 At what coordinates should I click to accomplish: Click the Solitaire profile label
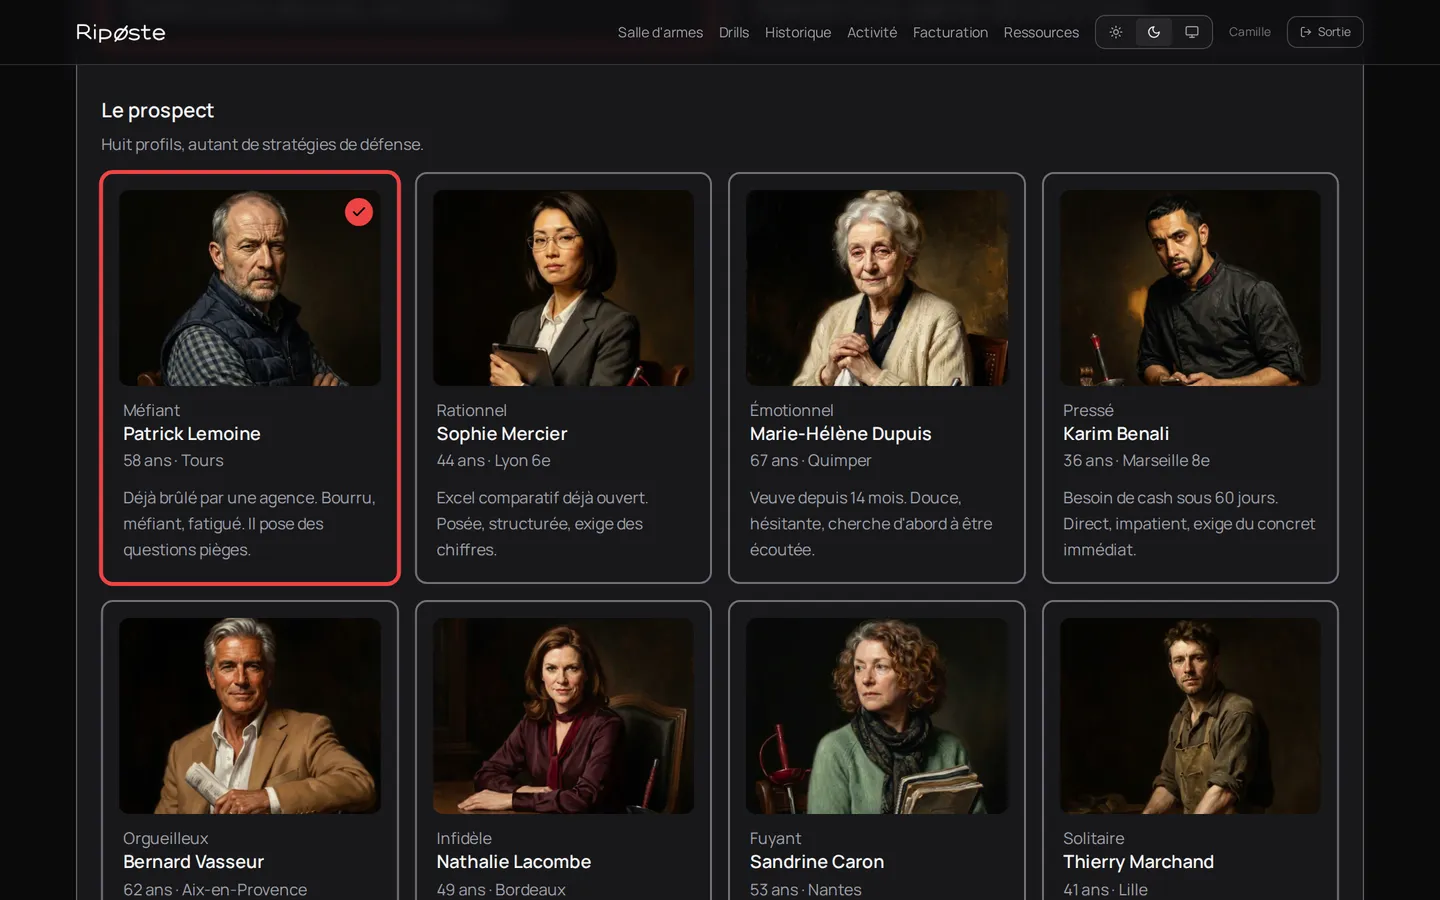[x=1094, y=838]
